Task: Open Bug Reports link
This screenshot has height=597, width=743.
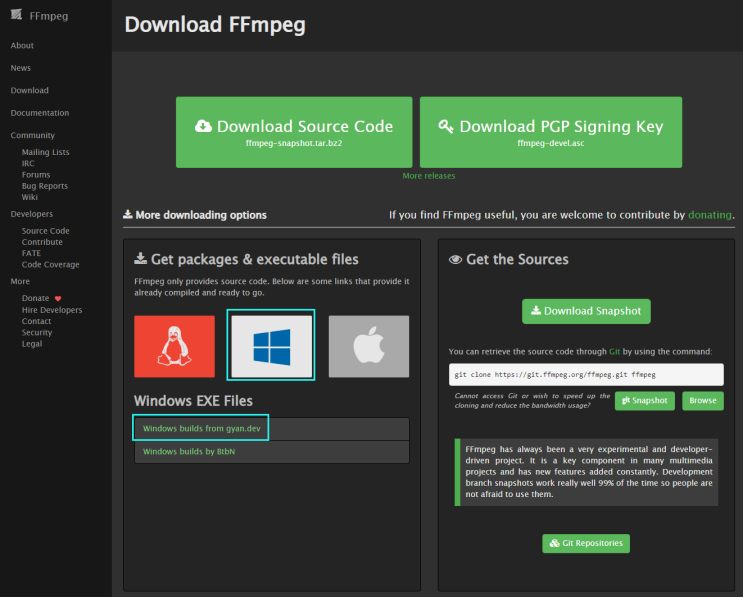Action: (x=45, y=186)
